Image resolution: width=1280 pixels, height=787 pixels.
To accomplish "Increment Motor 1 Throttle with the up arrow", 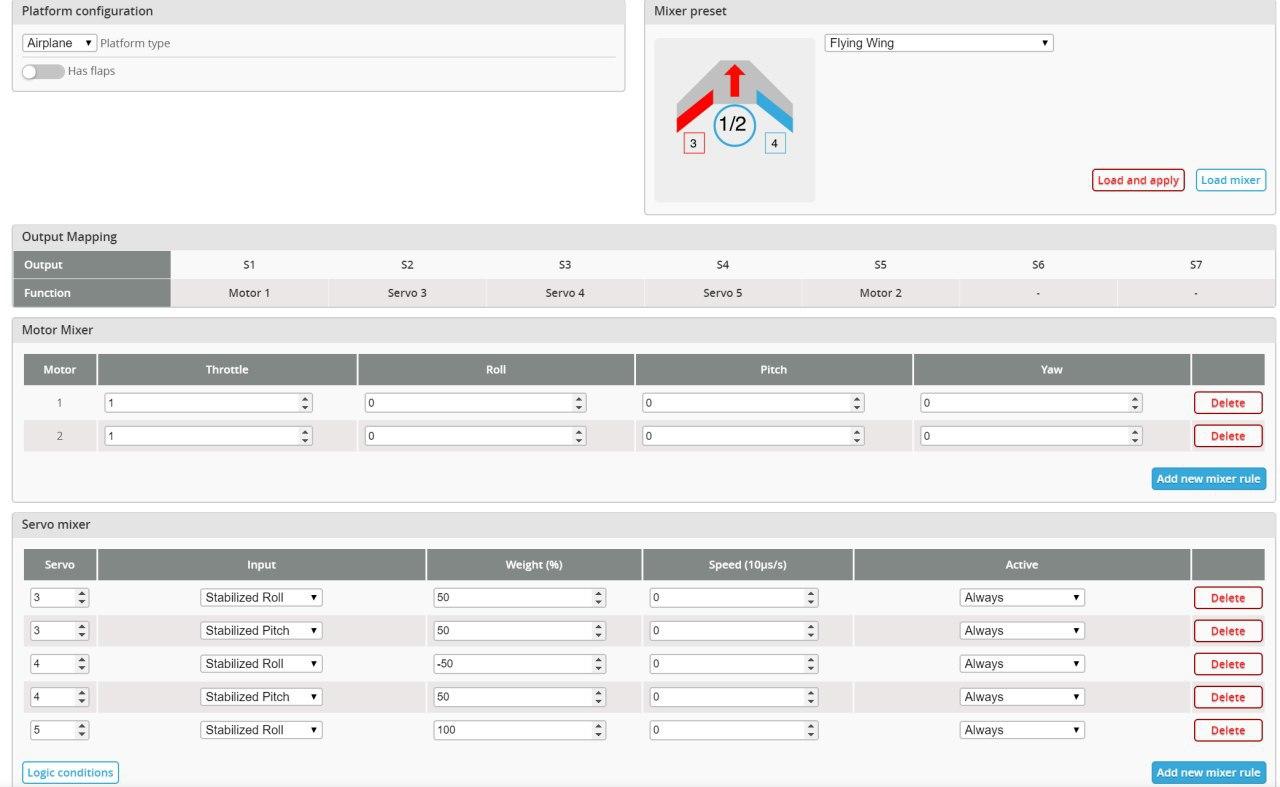I will point(305,398).
